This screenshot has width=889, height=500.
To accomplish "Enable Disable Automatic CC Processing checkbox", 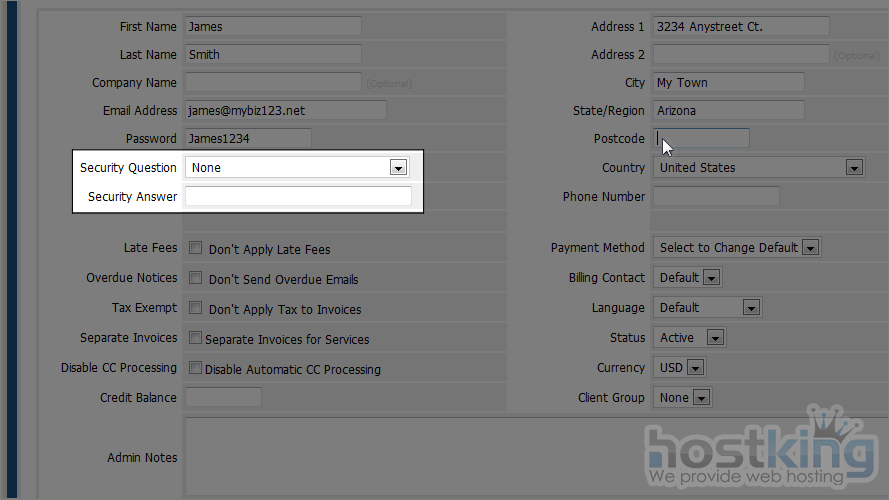I will pos(196,368).
